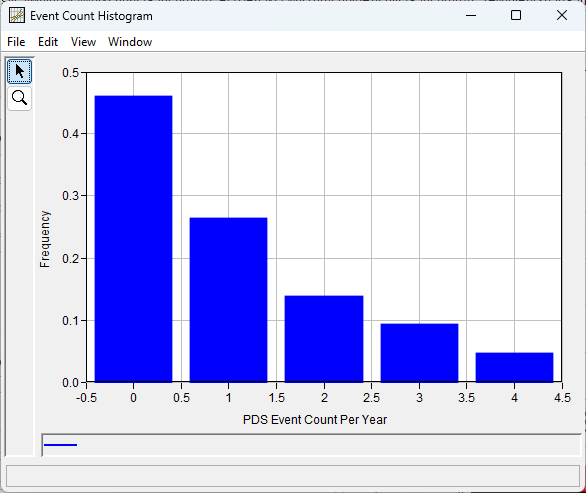Click the empty status bar field

[x=293, y=476]
